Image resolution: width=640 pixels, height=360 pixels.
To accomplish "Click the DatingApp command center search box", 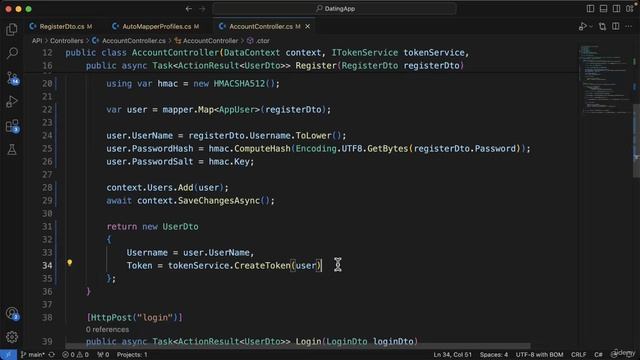I will (x=335, y=9).
